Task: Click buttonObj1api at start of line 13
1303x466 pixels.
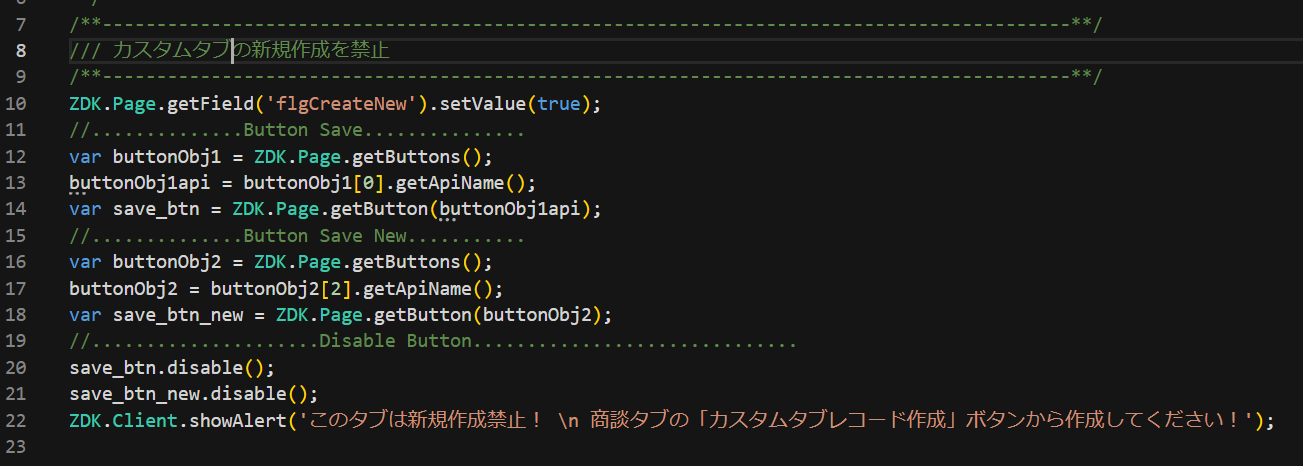Action: [145, 183]
